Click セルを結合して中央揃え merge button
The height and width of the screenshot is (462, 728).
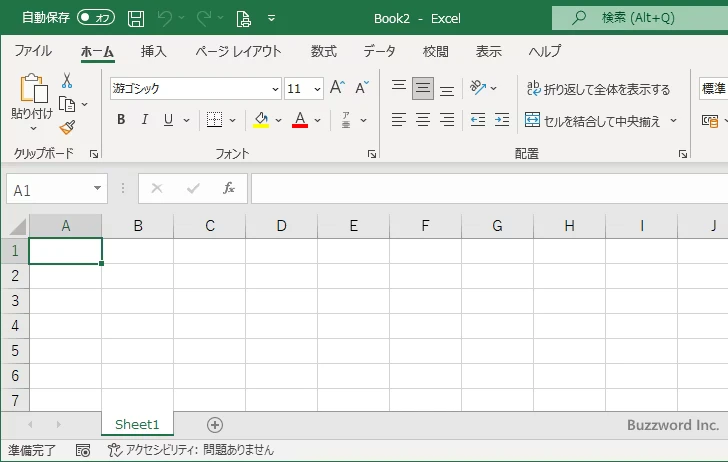593,121
